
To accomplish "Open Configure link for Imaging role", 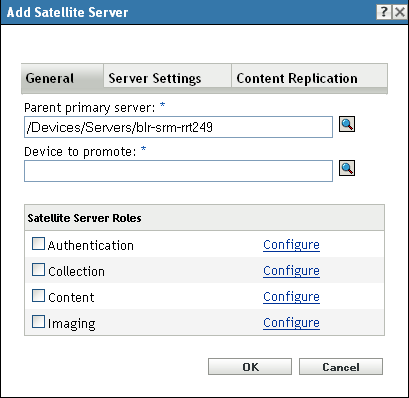I will pyautogui.click(x=291, y=323).
